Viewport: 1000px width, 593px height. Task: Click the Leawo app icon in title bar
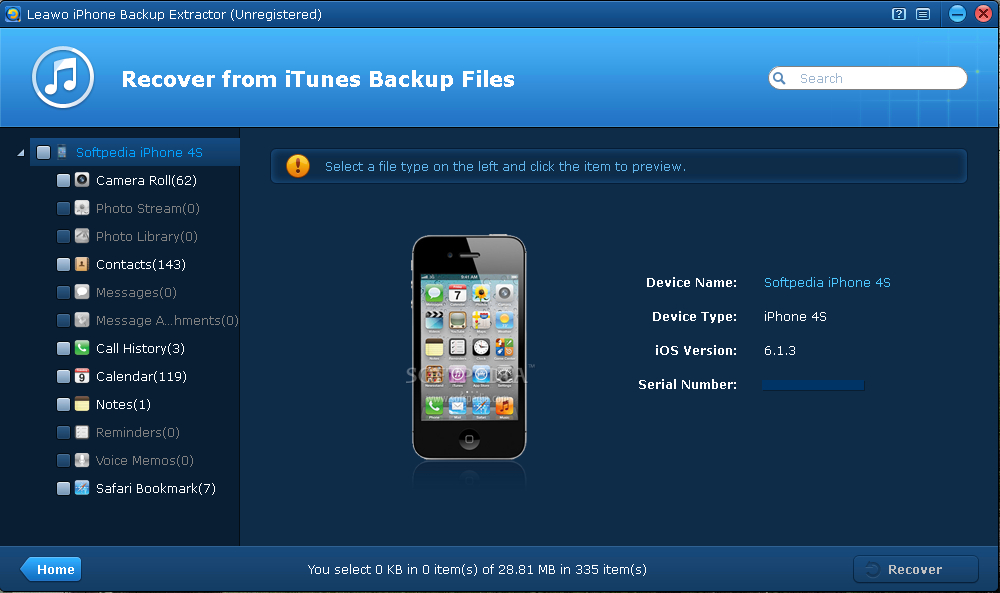click(x=13, y=14)
